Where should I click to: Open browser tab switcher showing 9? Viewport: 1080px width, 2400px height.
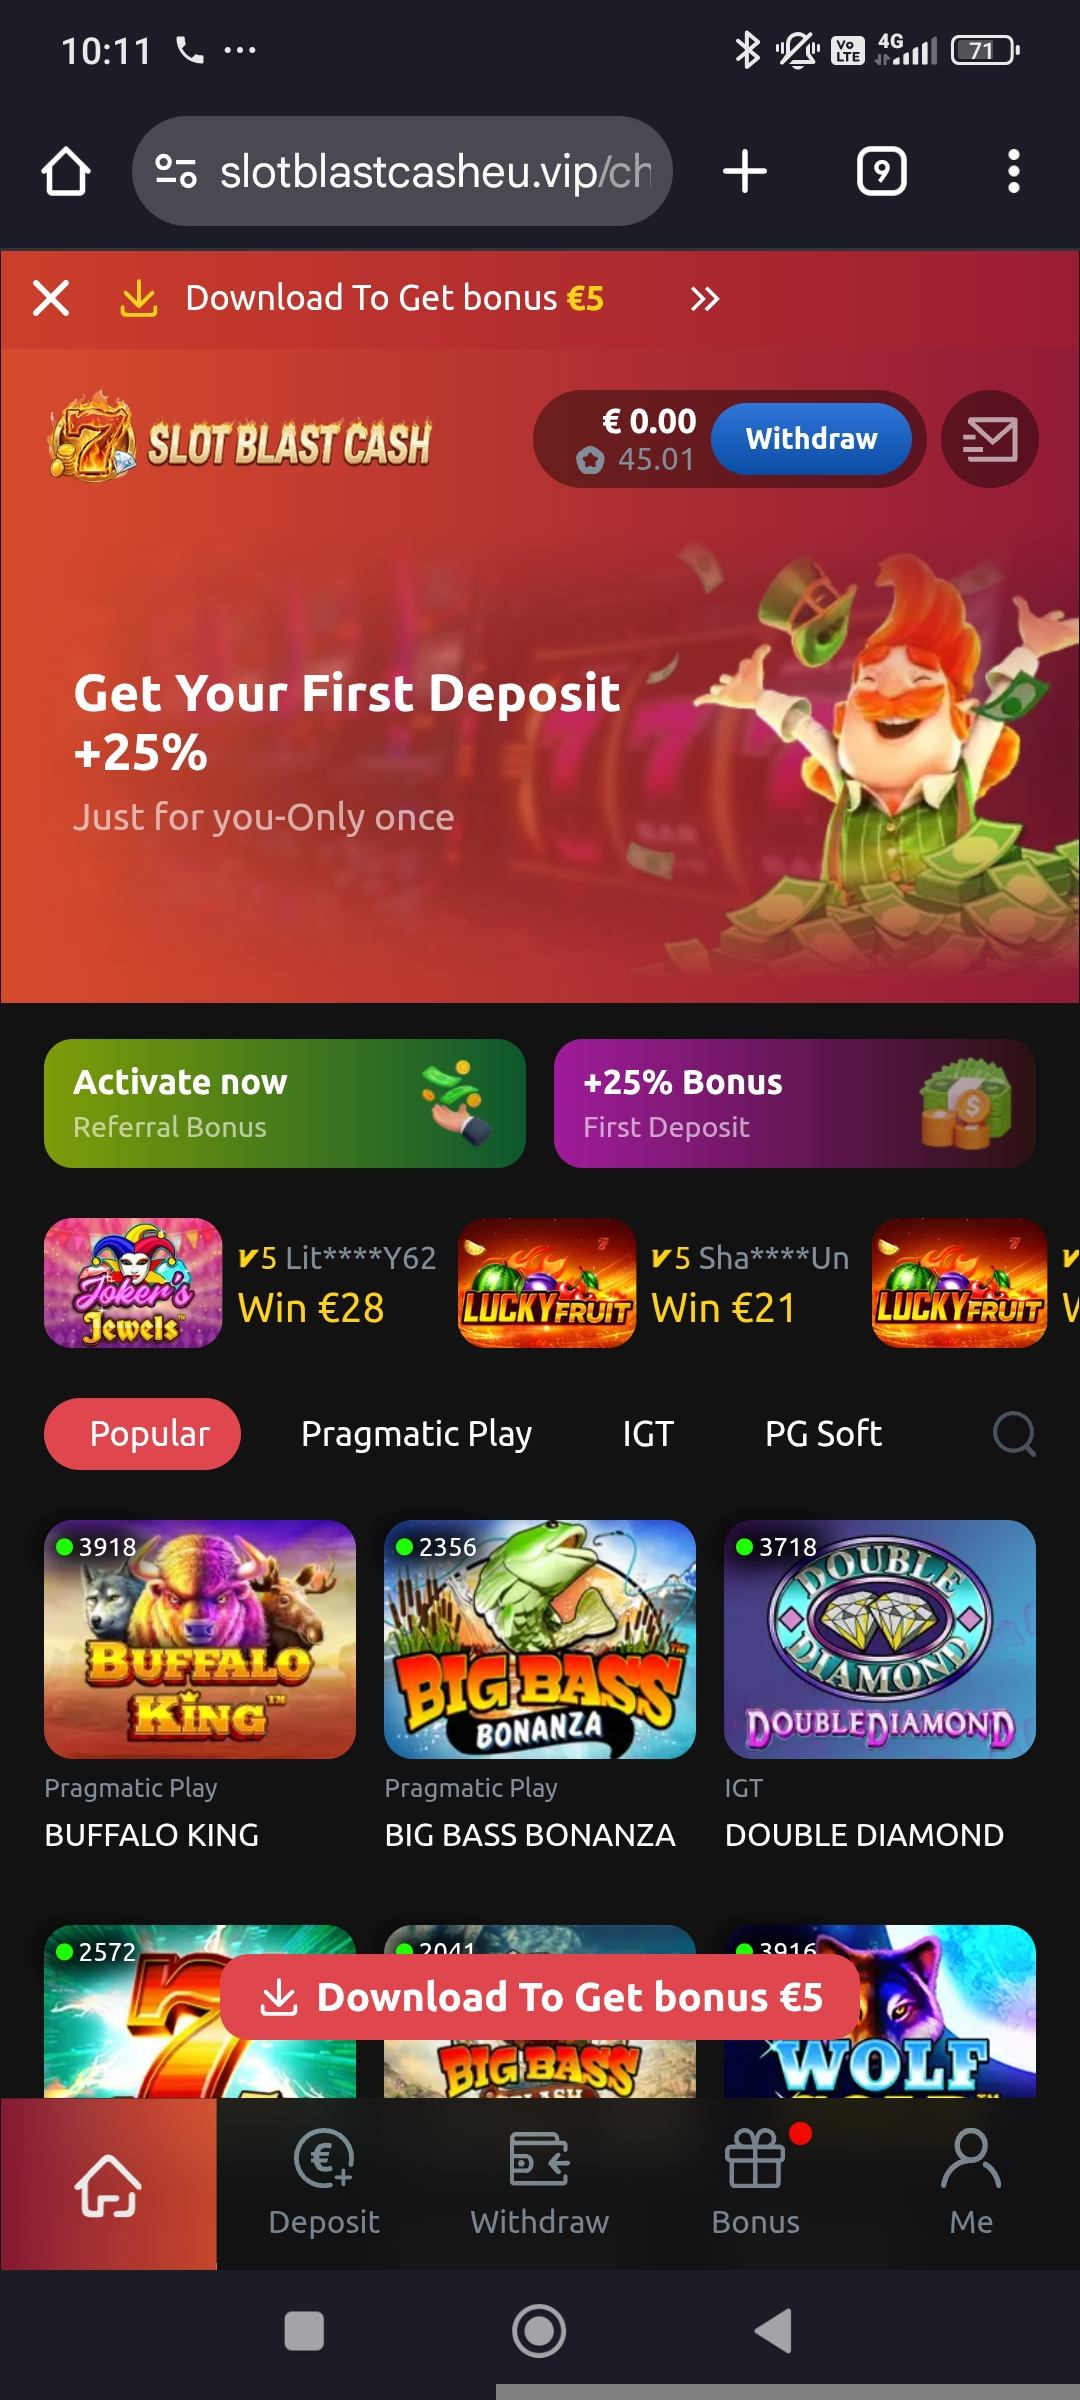point(882,171)
